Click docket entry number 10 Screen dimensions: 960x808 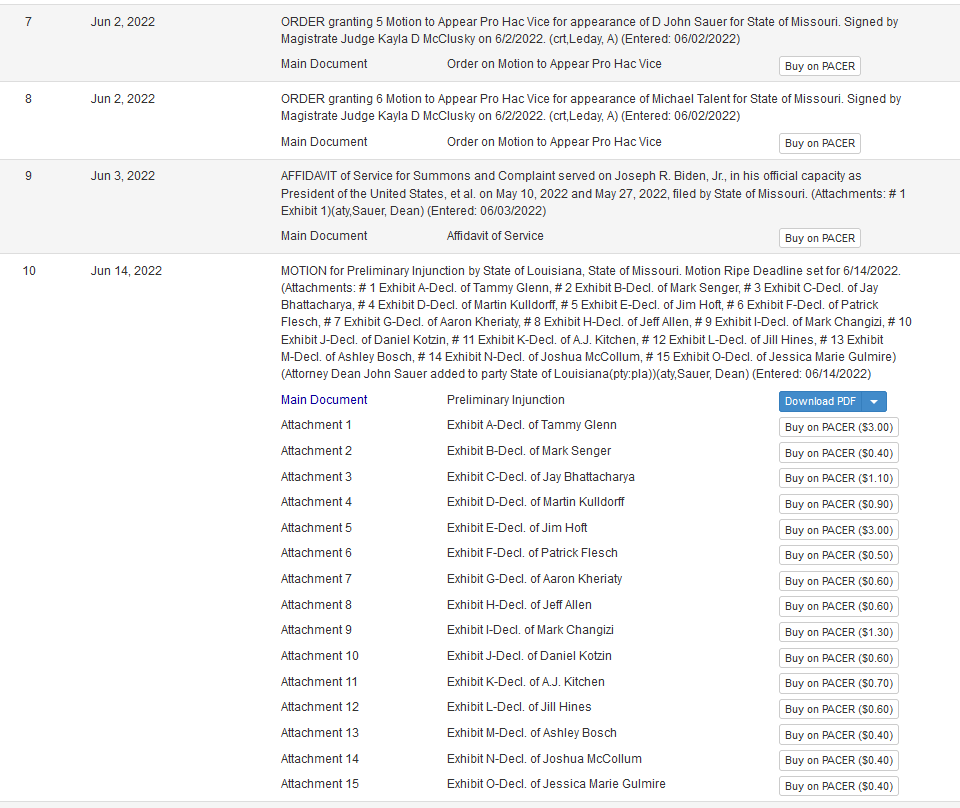(x=29, y=271)
